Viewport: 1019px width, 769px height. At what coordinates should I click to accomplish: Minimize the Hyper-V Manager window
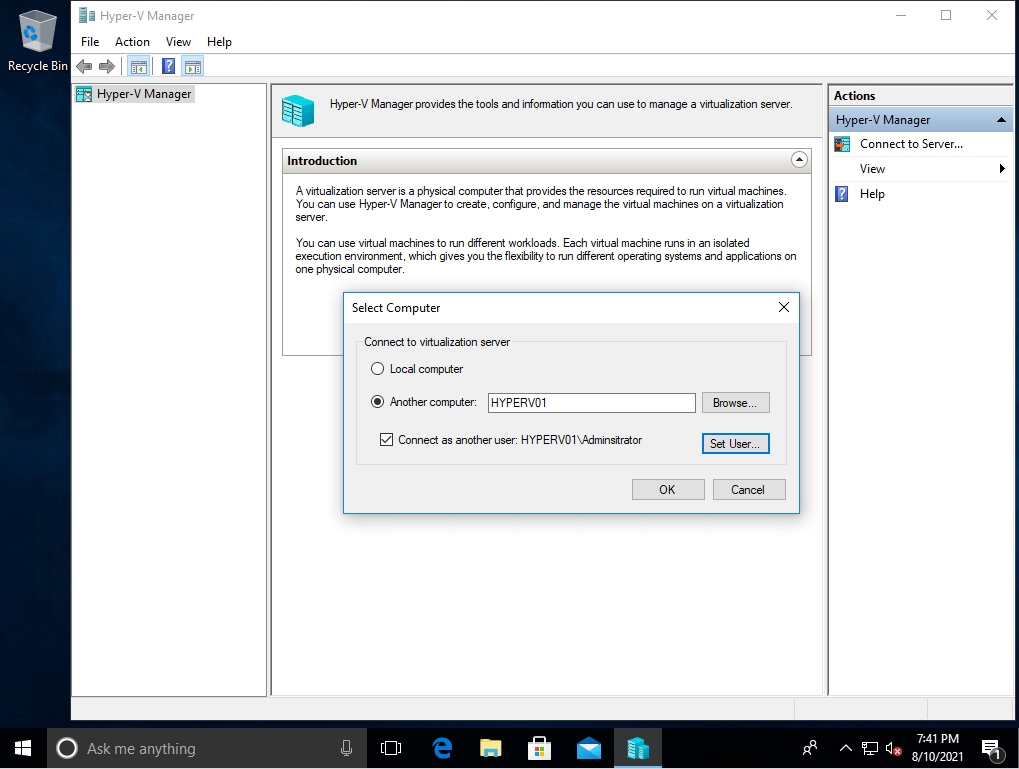901,16
